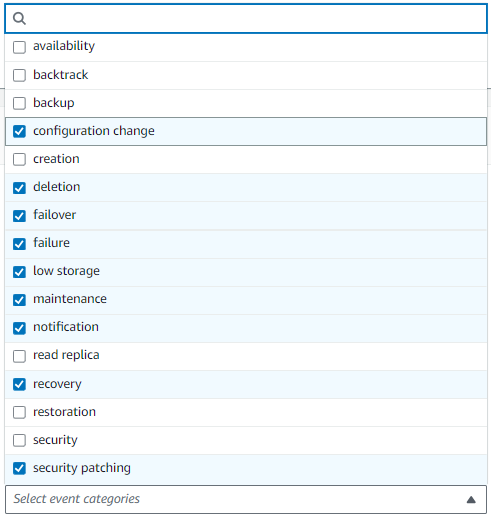Image resolution: width=491 pixels, height=515 pixels.
Task: Uncheck the notification checkbox
Action: (19, 328)
